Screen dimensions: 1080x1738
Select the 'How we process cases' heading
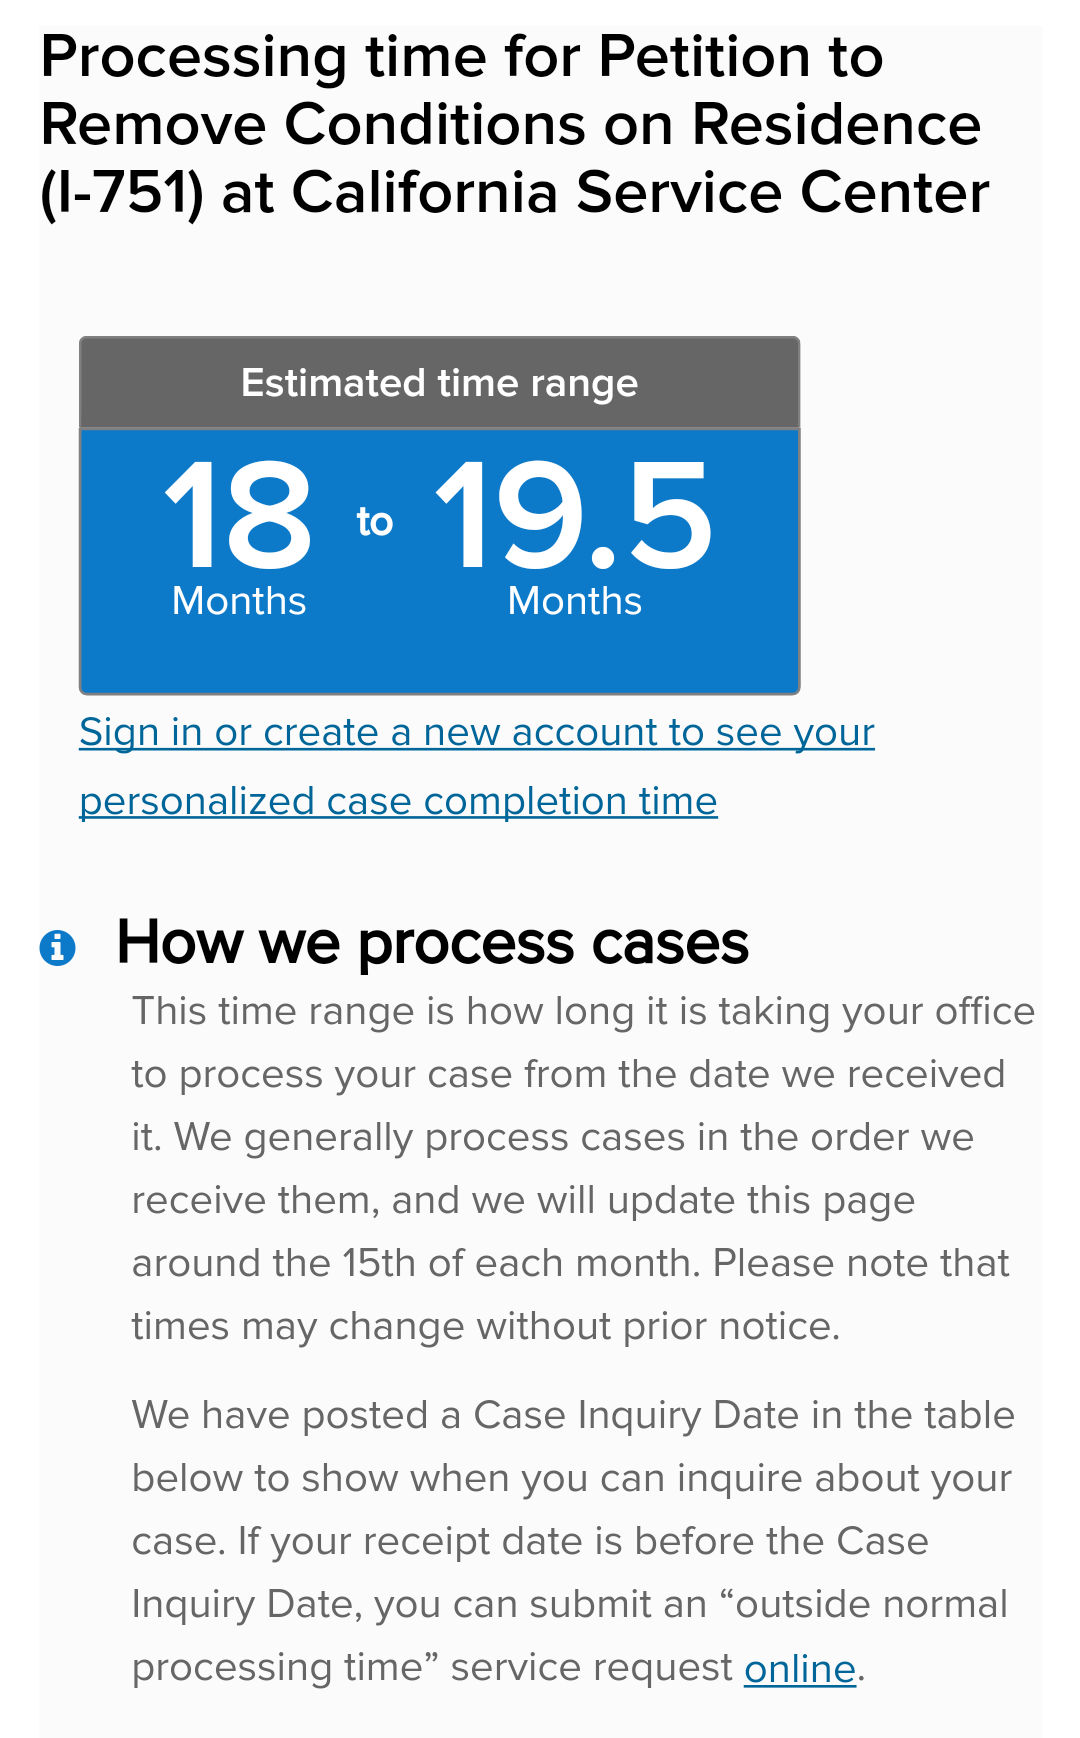pyautogui.click(x=432, y=943)
